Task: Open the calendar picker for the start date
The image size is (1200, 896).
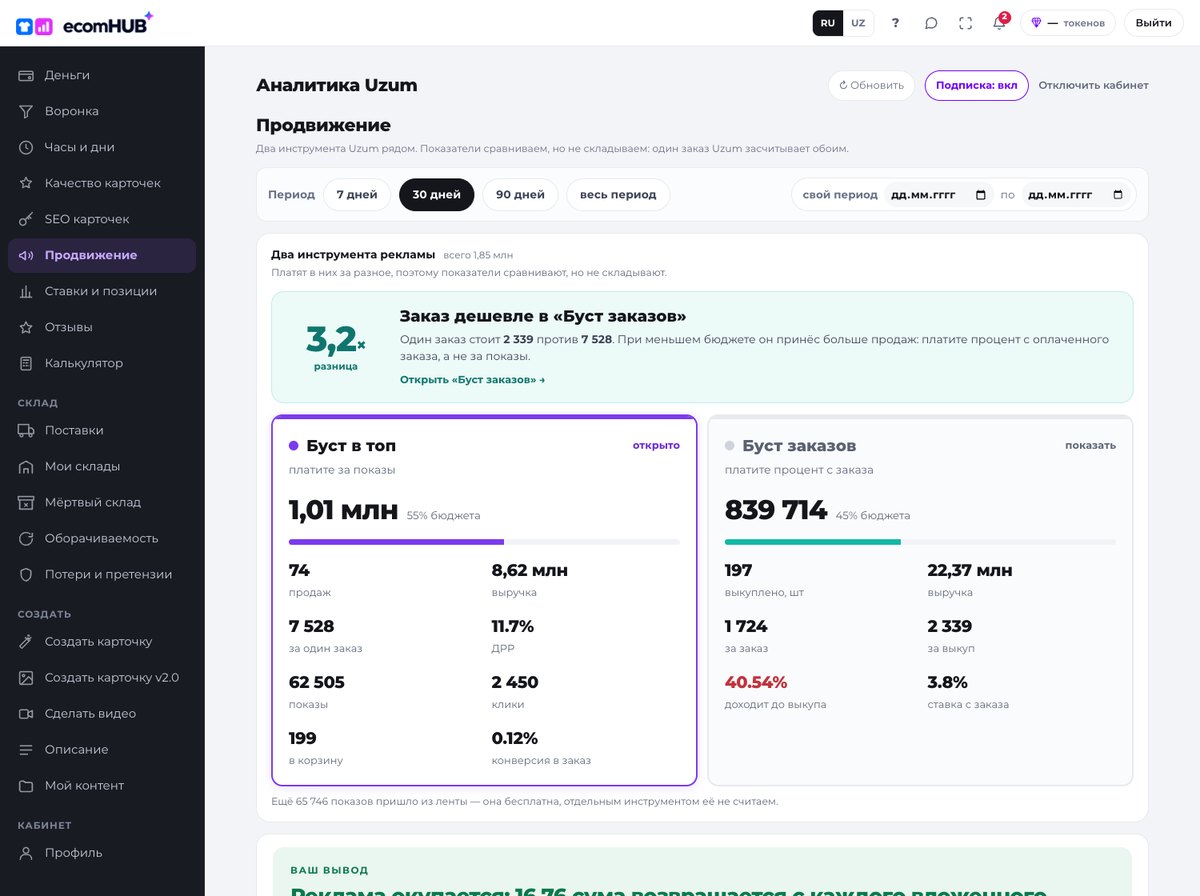Action: tap(980, 195)
